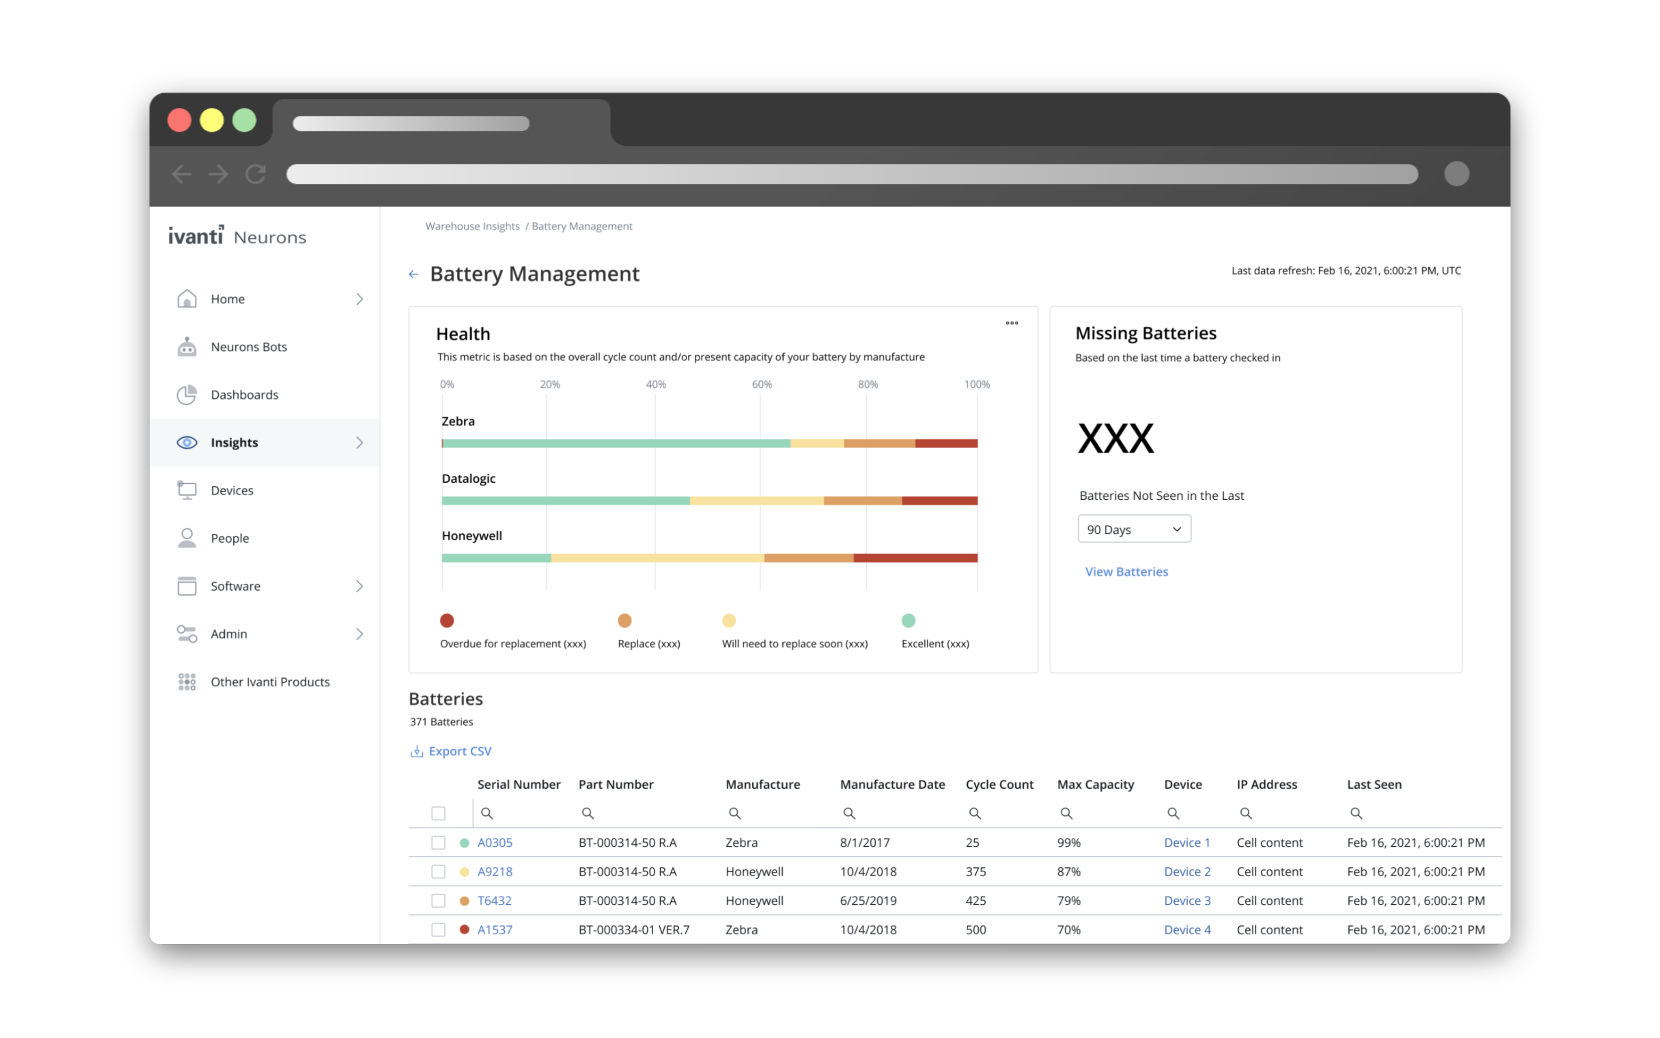Viewport: 1660px width, 1038px height.
Task: Check the box for battery A1537
Action: [438, 930]
